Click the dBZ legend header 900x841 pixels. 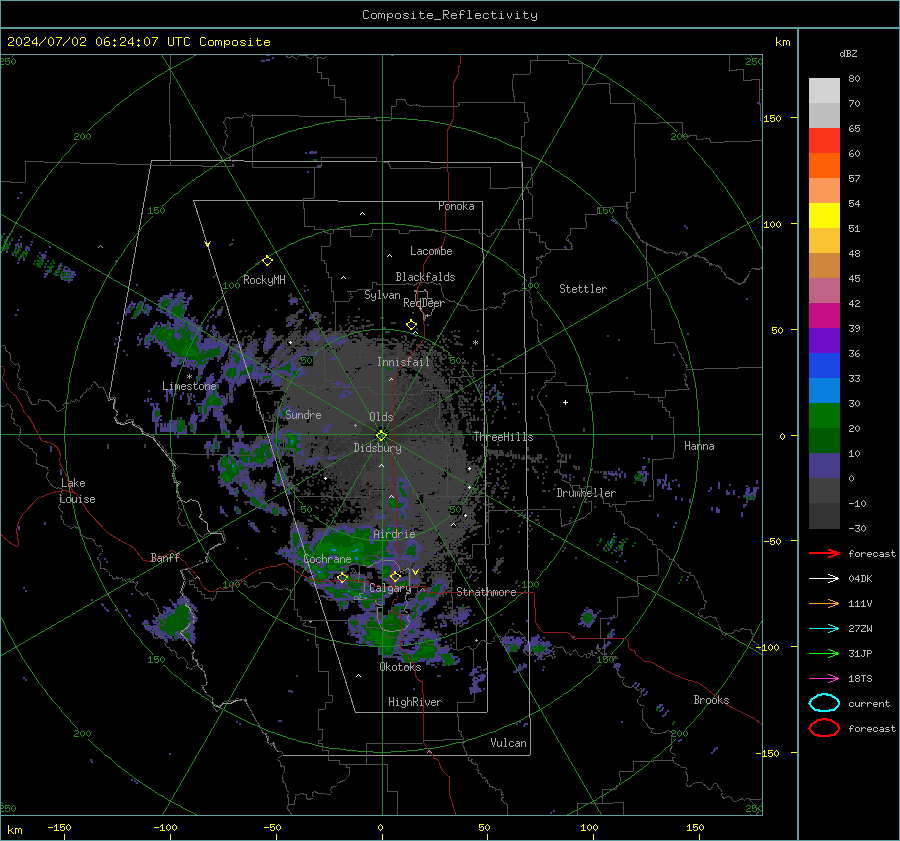[848, 54]
